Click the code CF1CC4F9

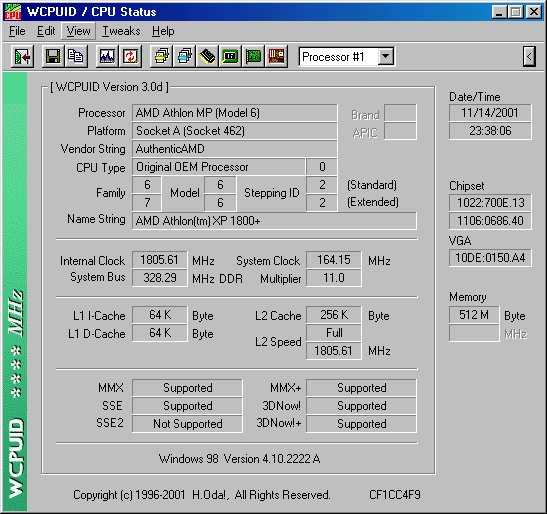395,495
